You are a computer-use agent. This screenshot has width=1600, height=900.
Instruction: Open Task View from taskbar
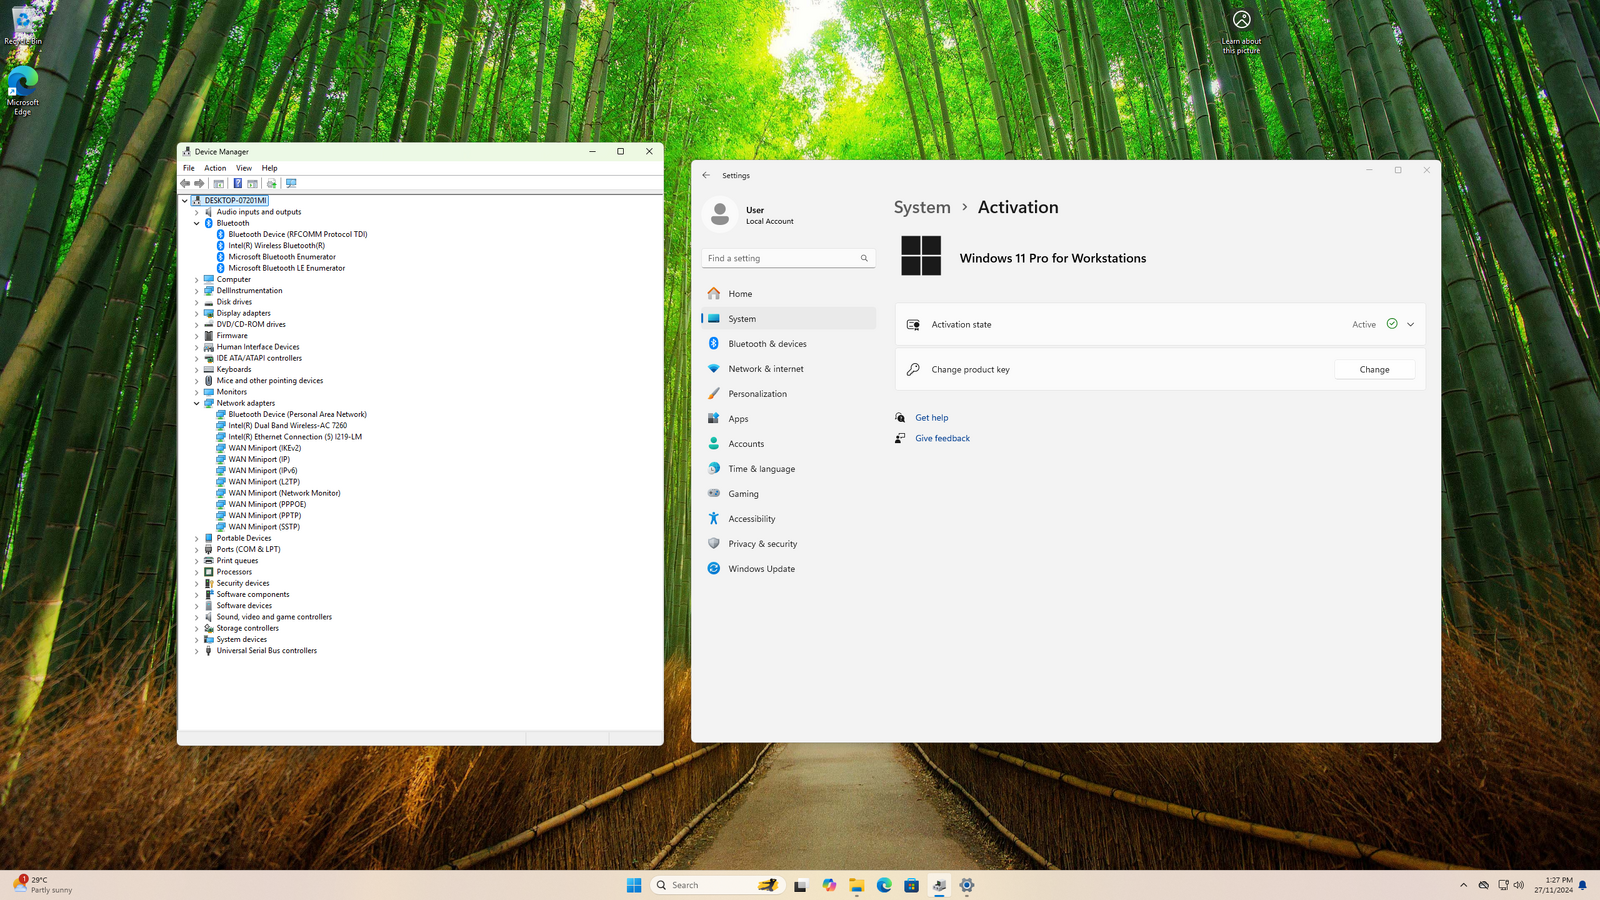point(800,885)
